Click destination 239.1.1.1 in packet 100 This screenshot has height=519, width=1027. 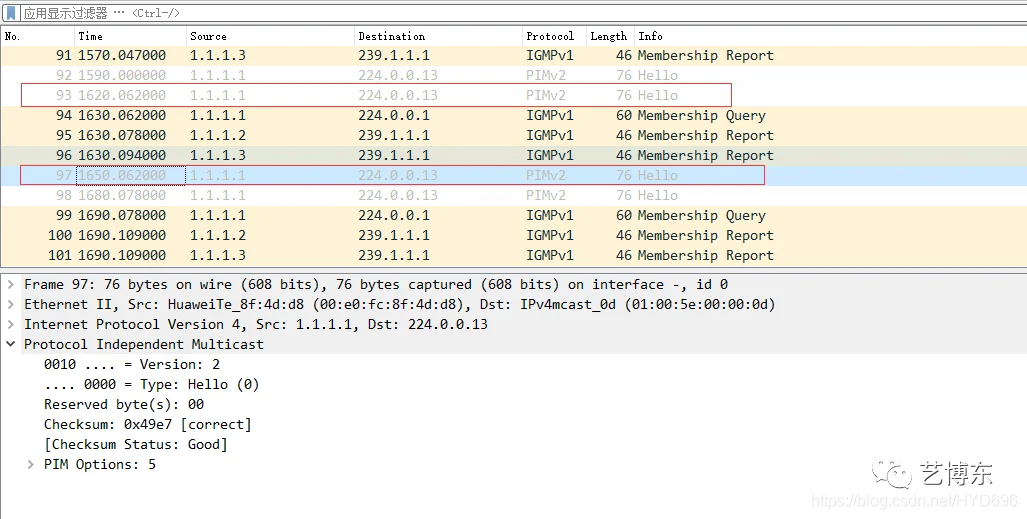pos(394,235)
